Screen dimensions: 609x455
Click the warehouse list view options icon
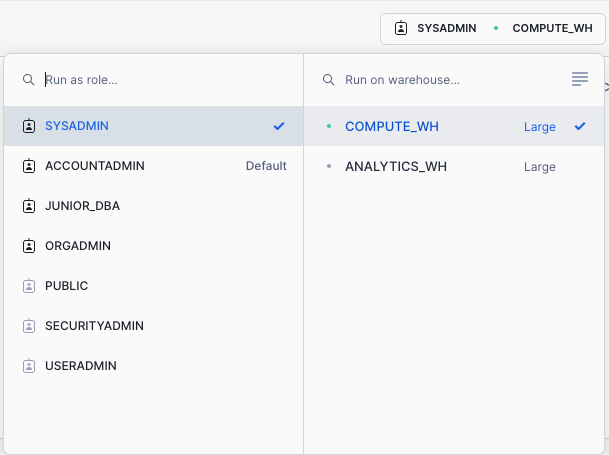click(x=580, y=79)
